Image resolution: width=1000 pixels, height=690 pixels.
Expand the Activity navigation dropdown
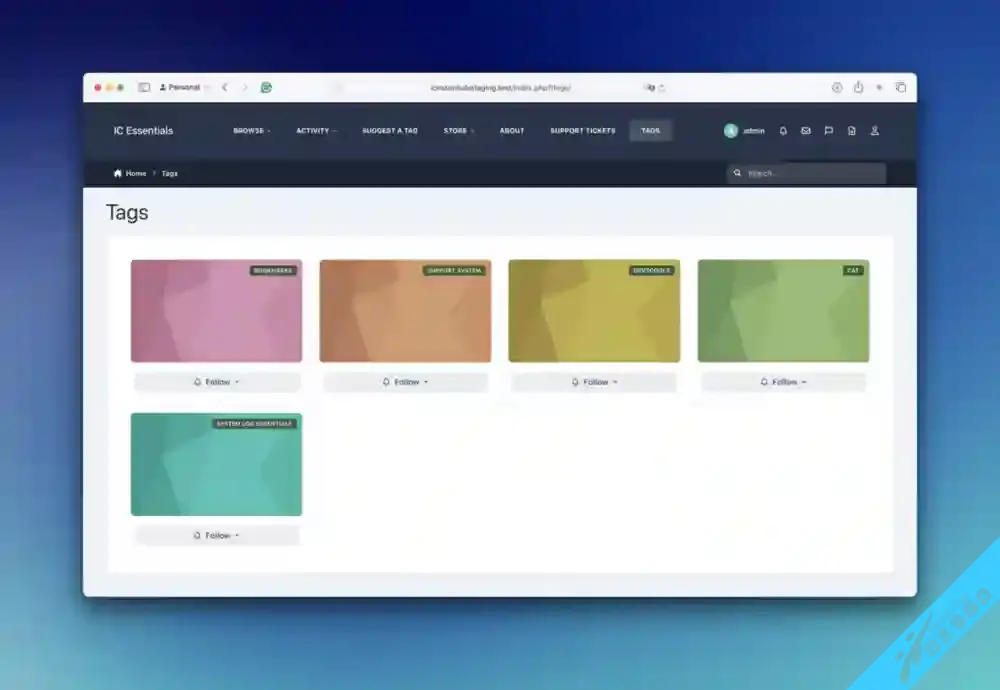point(316,131)
